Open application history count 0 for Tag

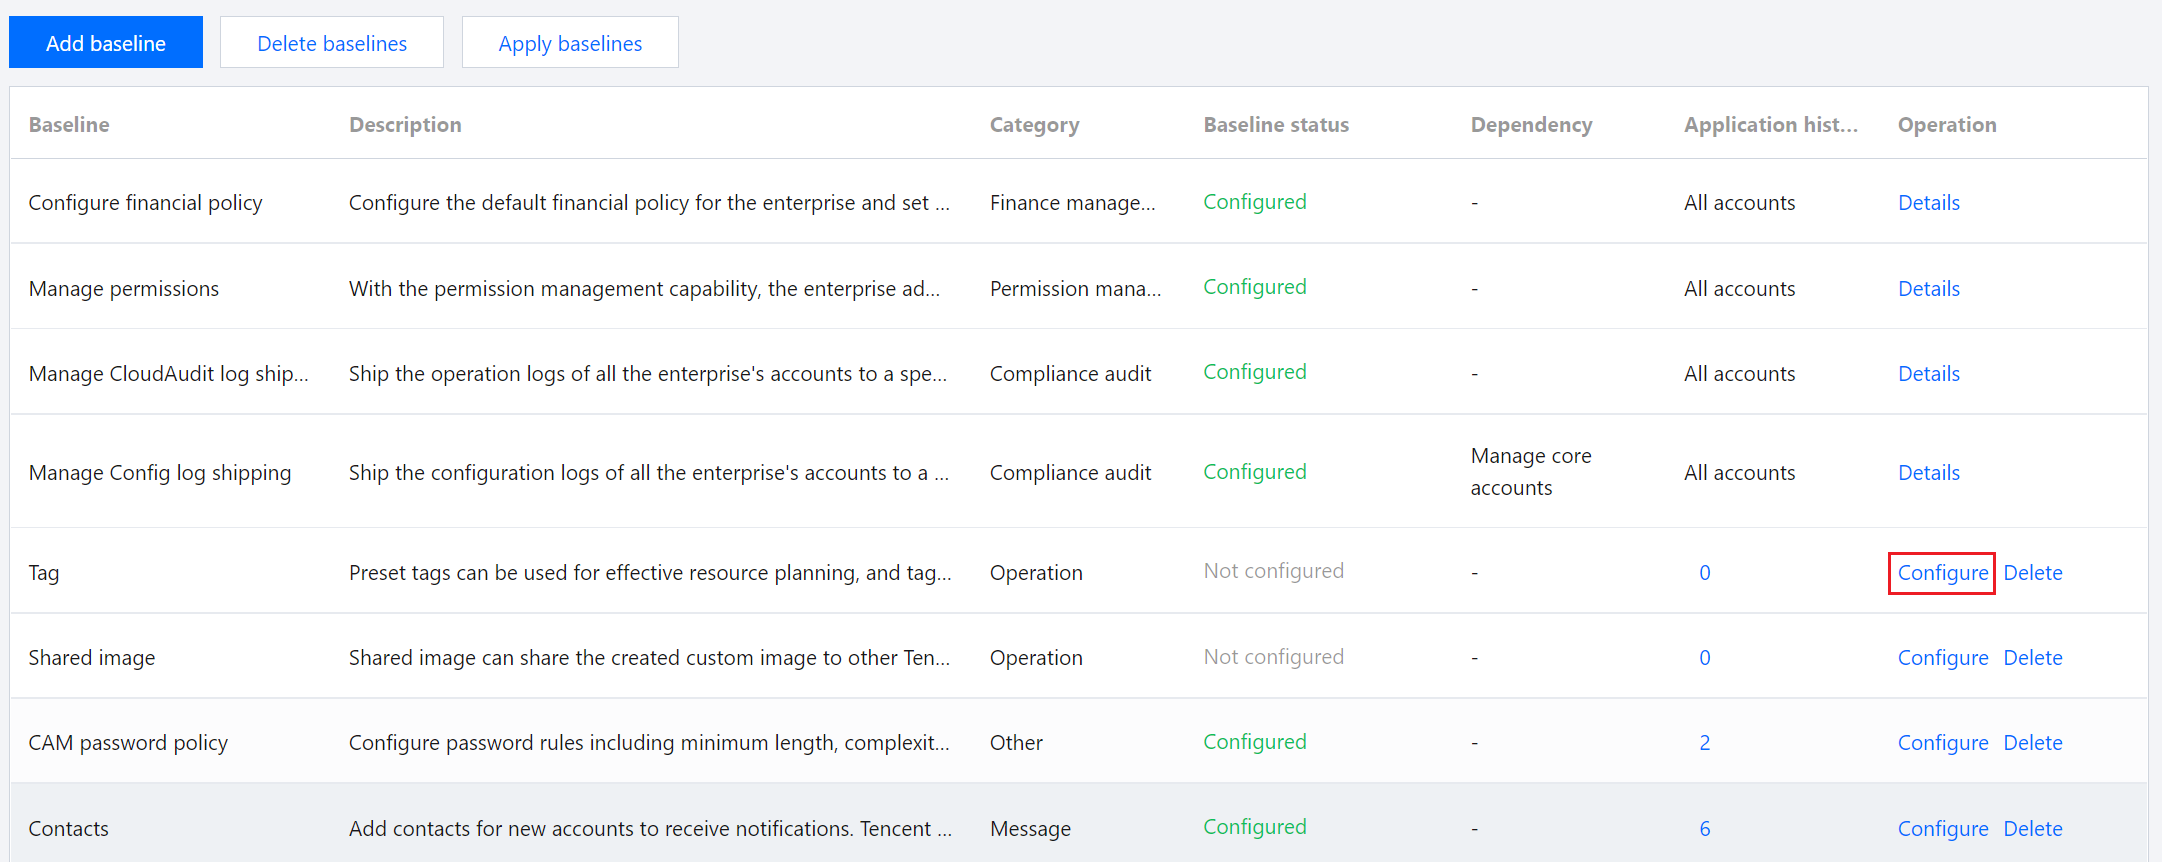tap(1704, 573)
